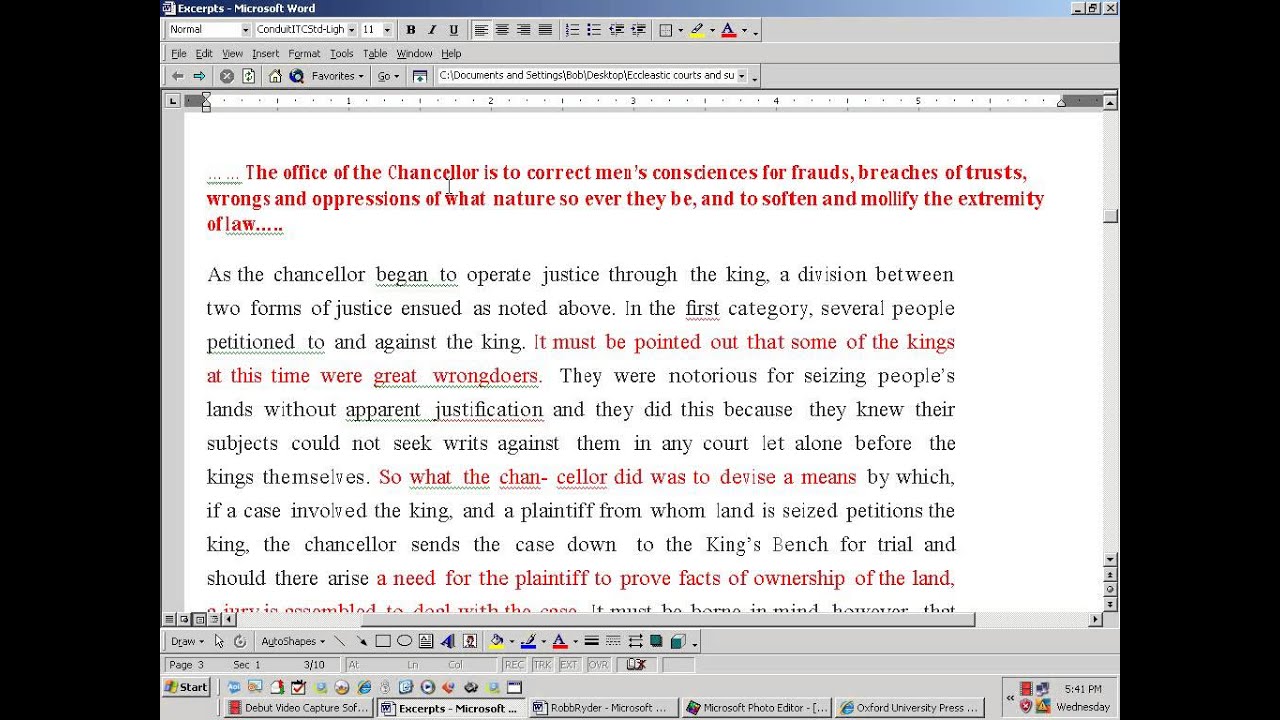Apply Fill Color paint bucket
Screen dimensions: 1280x720
(497, 642)
